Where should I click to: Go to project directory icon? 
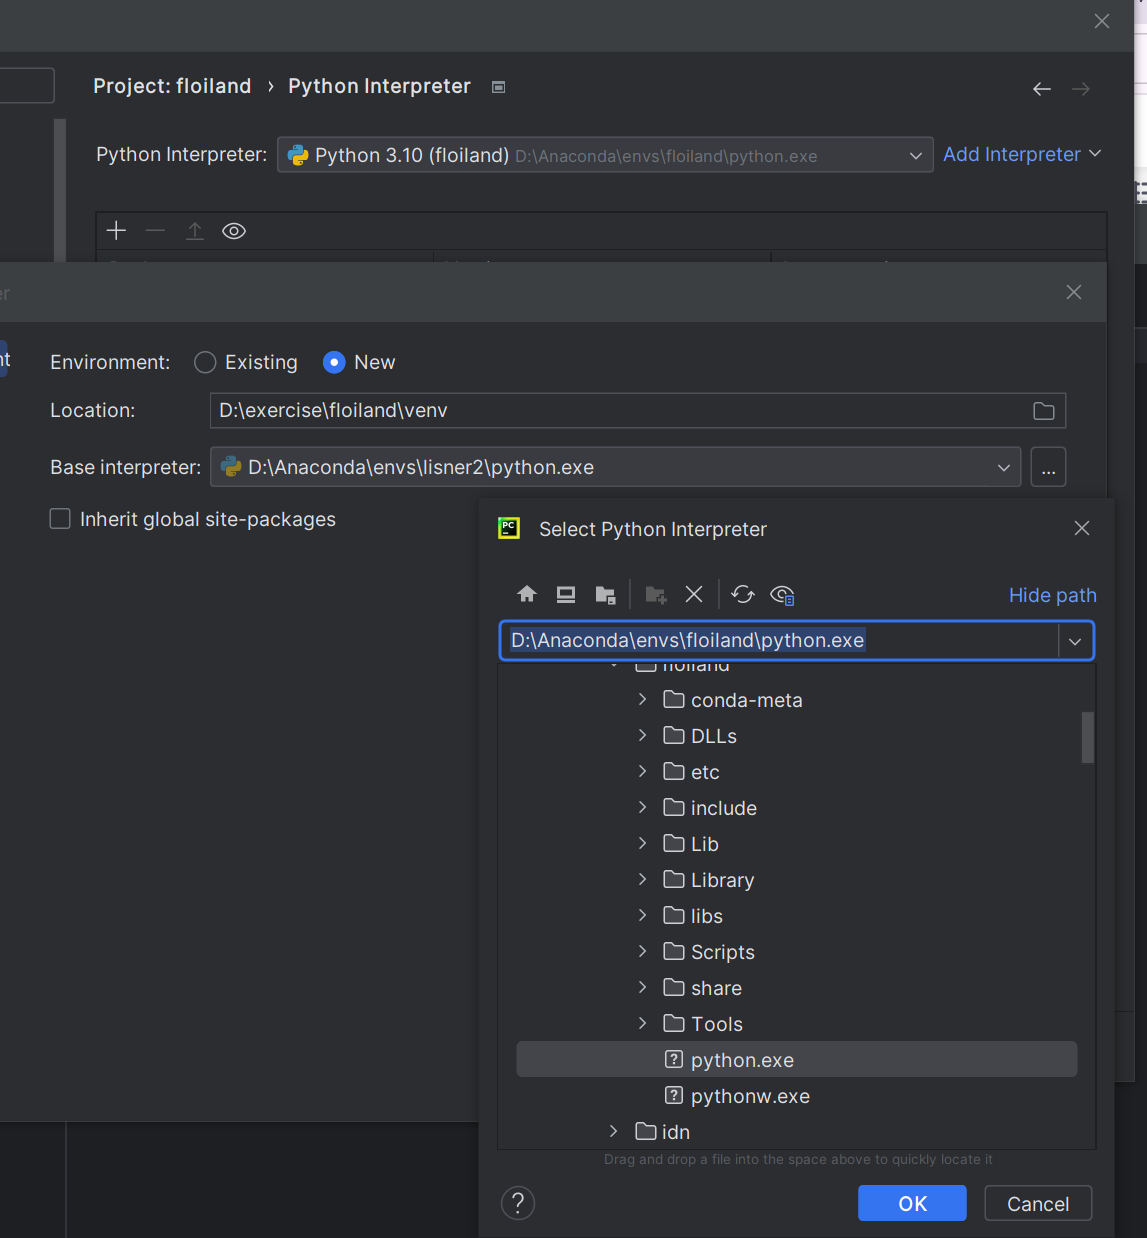point(605,594)
